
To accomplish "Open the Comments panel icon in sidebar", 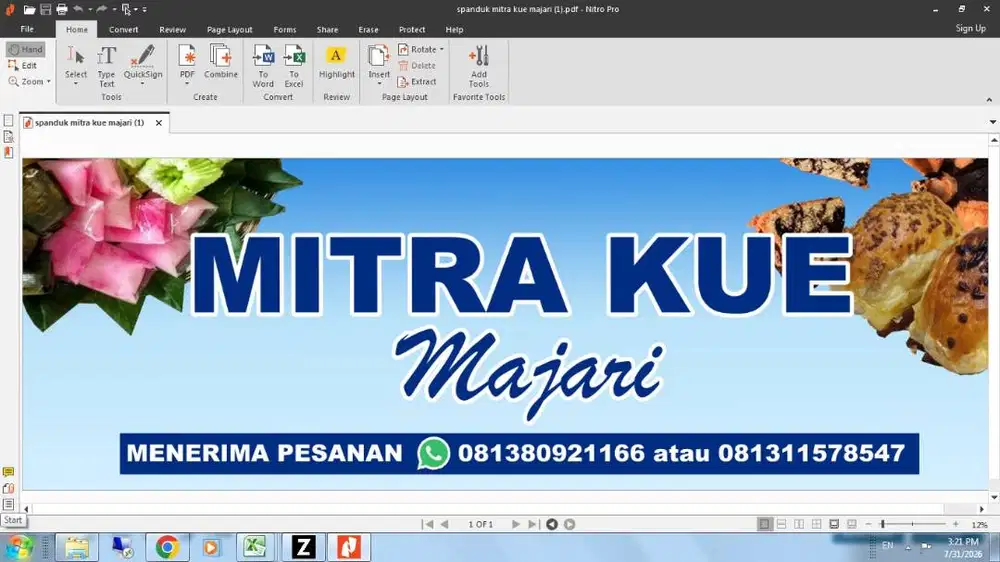I will click(8, 472).
